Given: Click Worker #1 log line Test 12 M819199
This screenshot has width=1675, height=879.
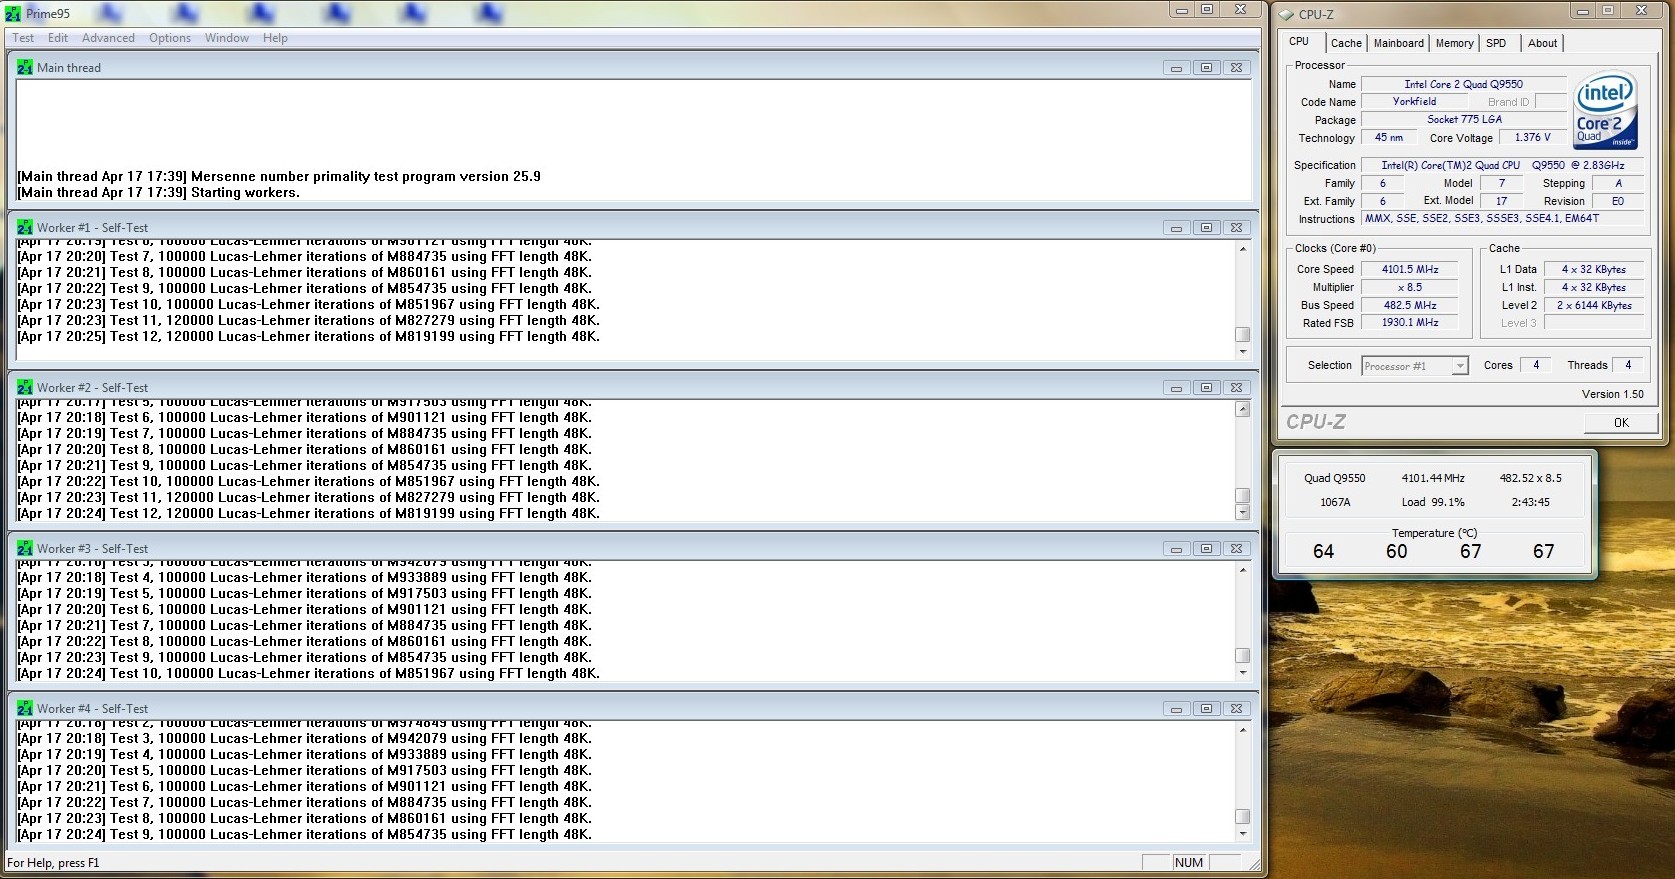Looking at the screenshot, I should point(309,337).
